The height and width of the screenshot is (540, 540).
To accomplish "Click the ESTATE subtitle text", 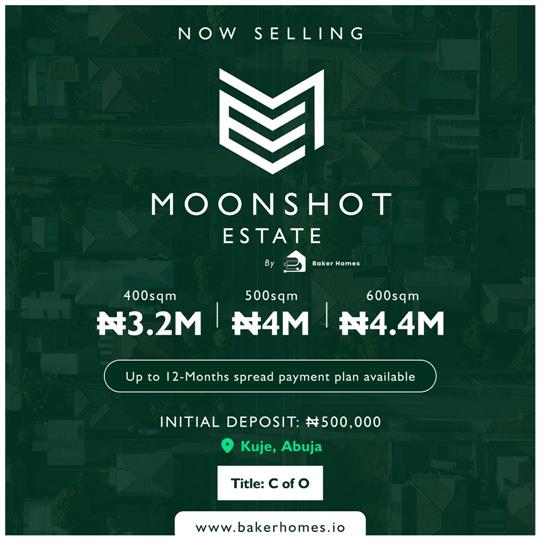I will (x=272, y=236).
